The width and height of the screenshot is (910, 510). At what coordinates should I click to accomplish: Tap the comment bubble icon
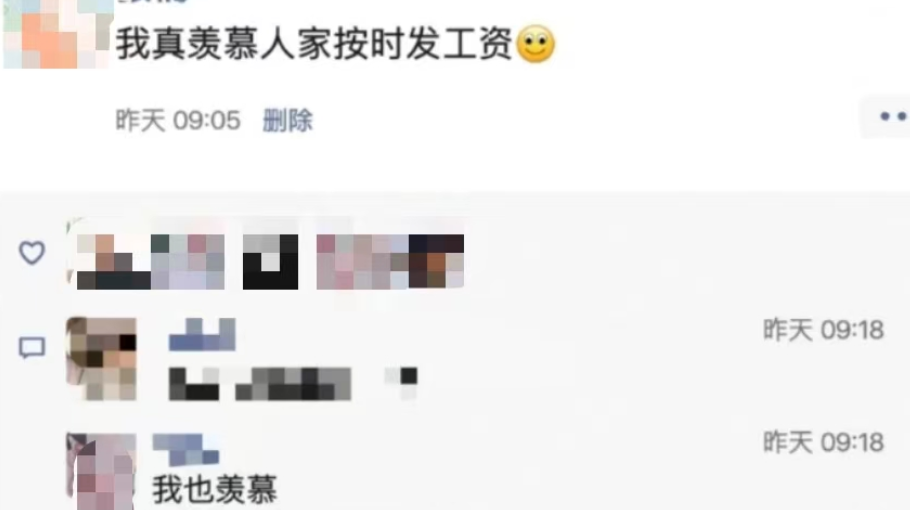[x=32, y=348]
